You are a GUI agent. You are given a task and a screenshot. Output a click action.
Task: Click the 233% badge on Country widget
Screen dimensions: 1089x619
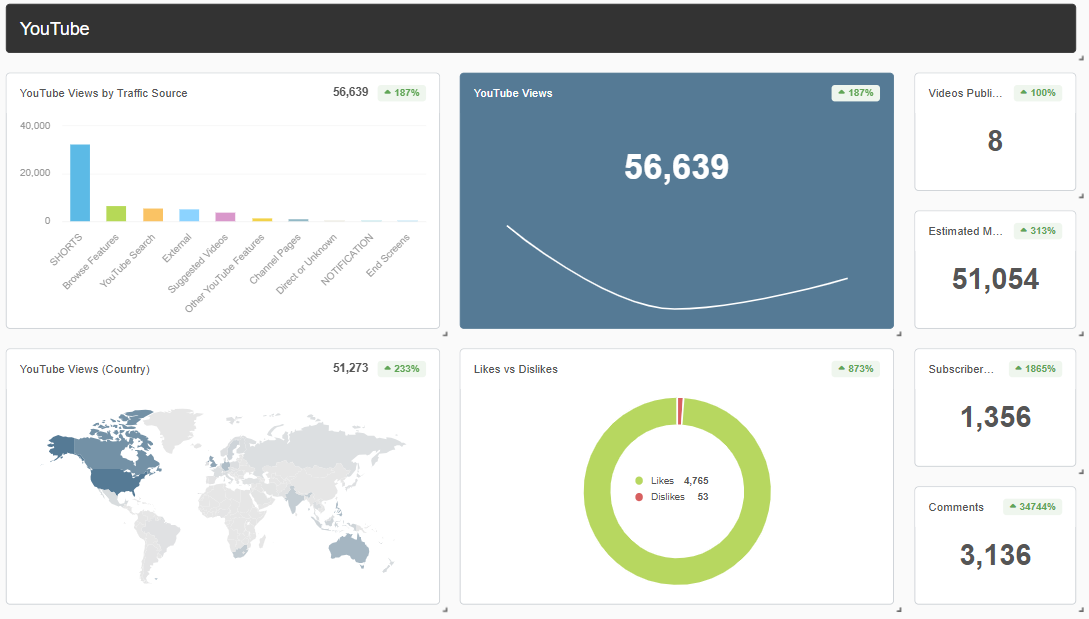(401, 369)
